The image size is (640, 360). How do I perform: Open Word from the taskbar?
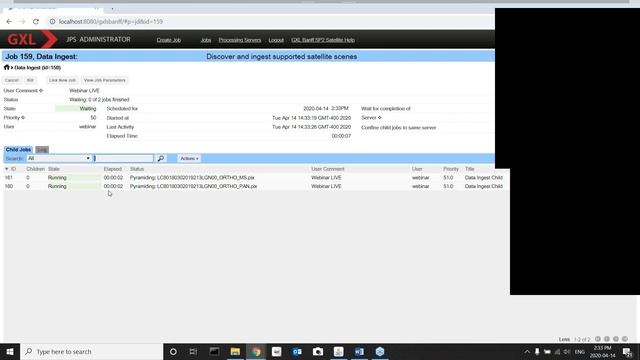pyautogui.click(x=359, y=351)
